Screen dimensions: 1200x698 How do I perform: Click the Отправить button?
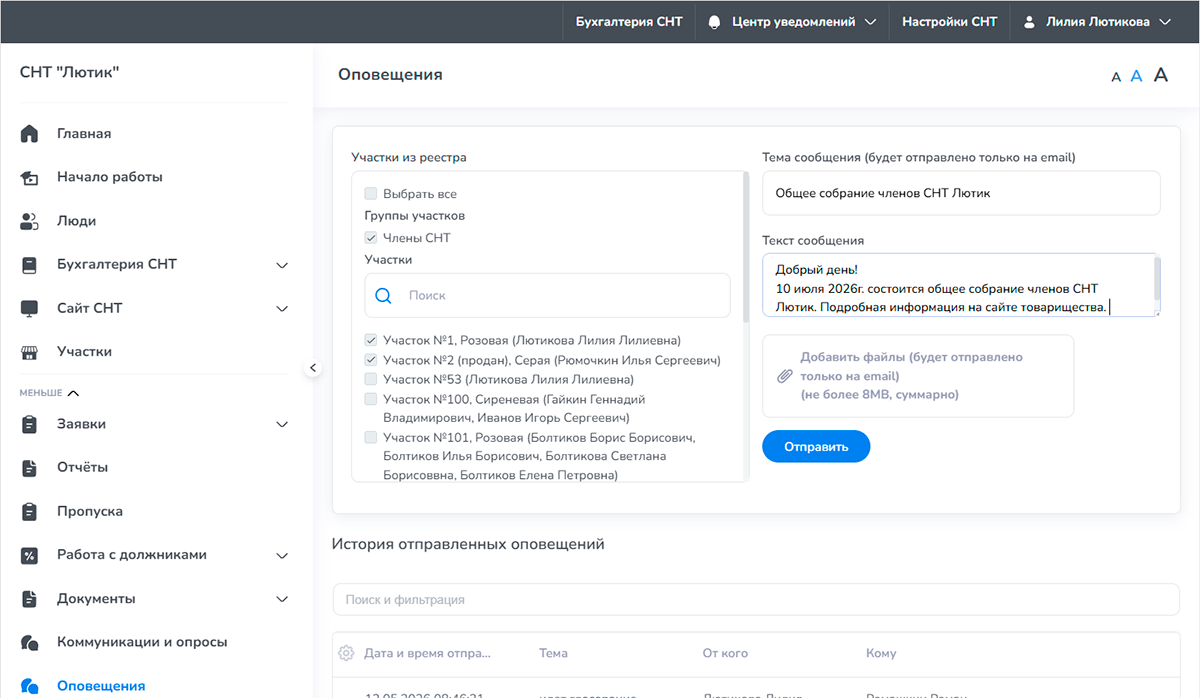(x=816, y=447)
